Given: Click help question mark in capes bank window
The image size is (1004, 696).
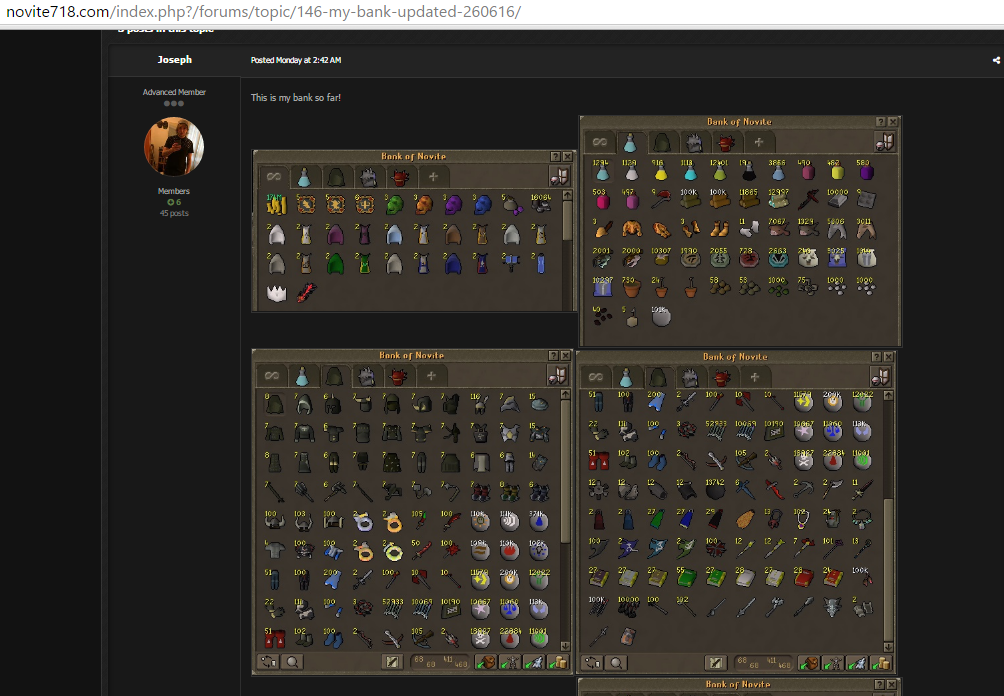Looking at the screenshot, I should pyautogui.click(x=555, y=156).
